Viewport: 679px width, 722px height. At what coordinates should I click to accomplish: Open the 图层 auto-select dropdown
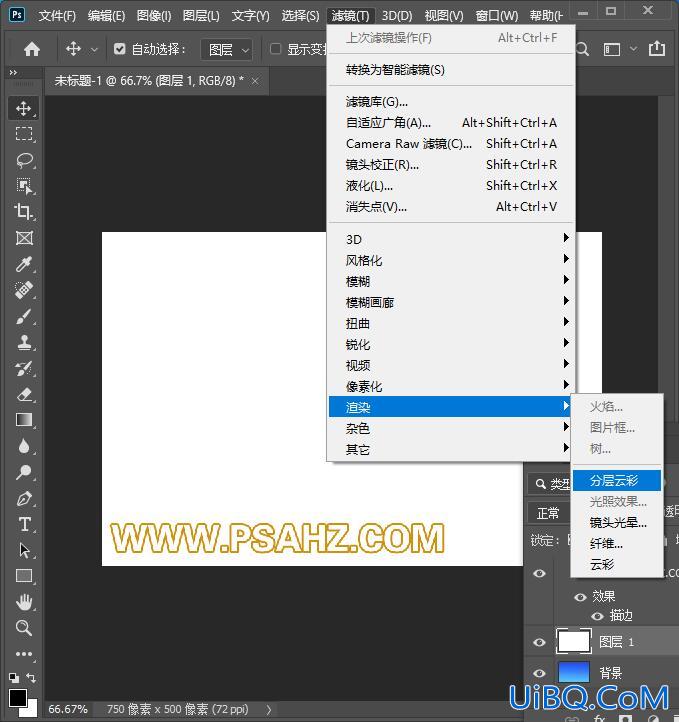tap(226, 49)
